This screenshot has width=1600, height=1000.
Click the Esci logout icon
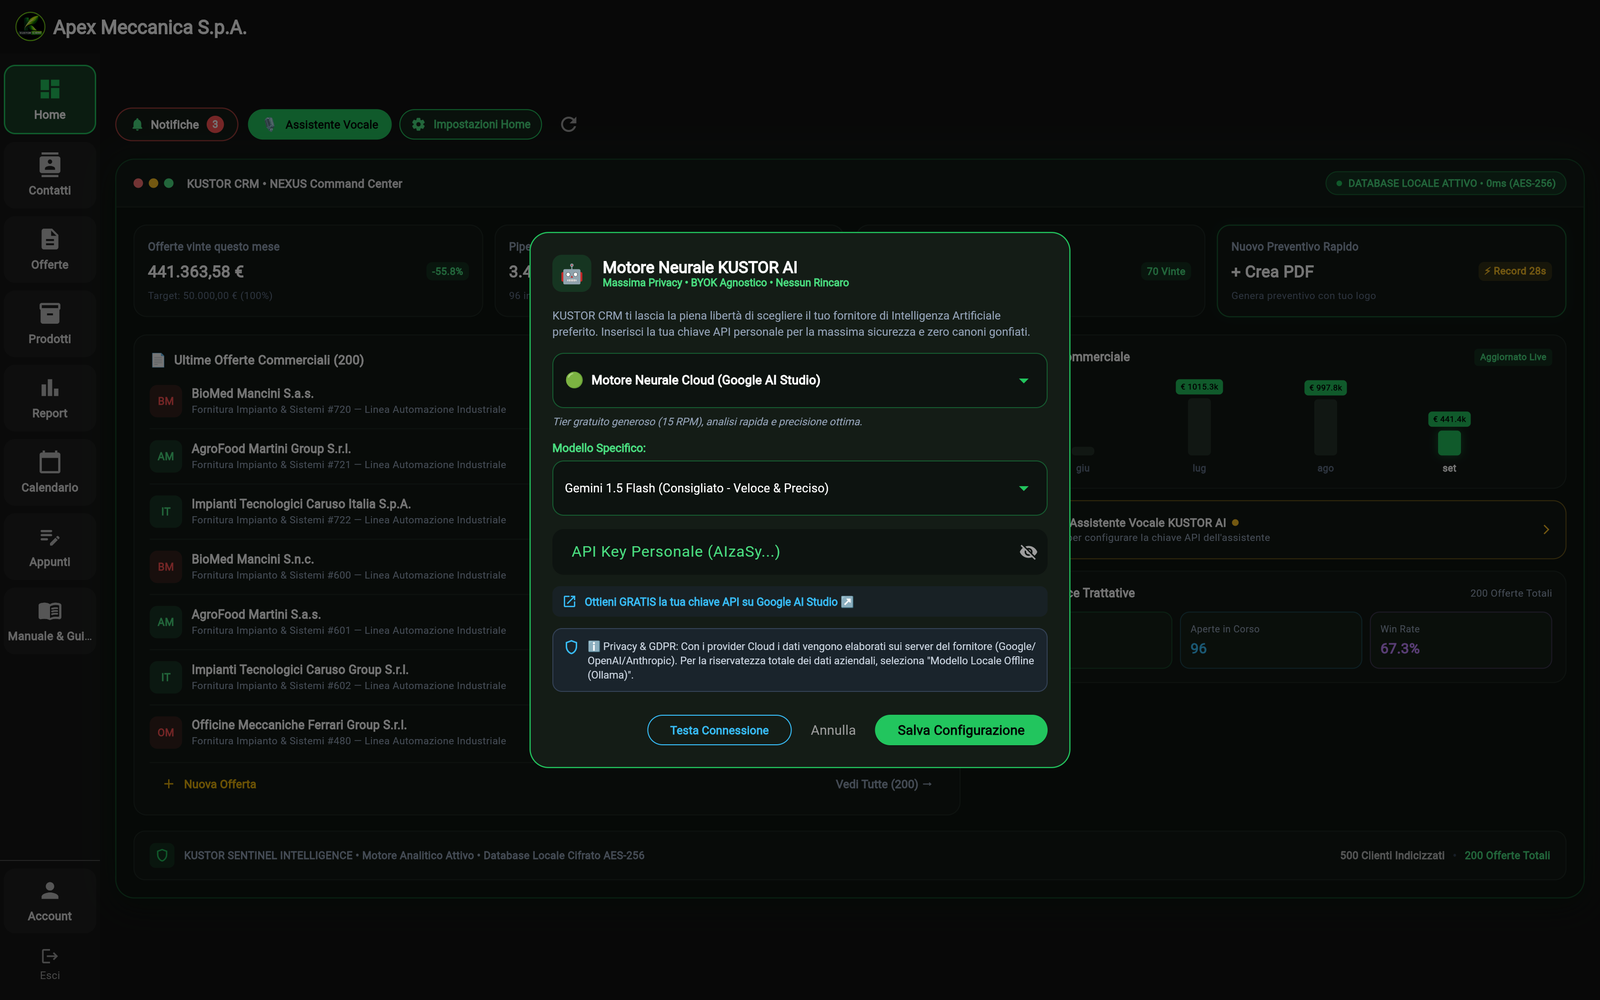click(50, 956)
